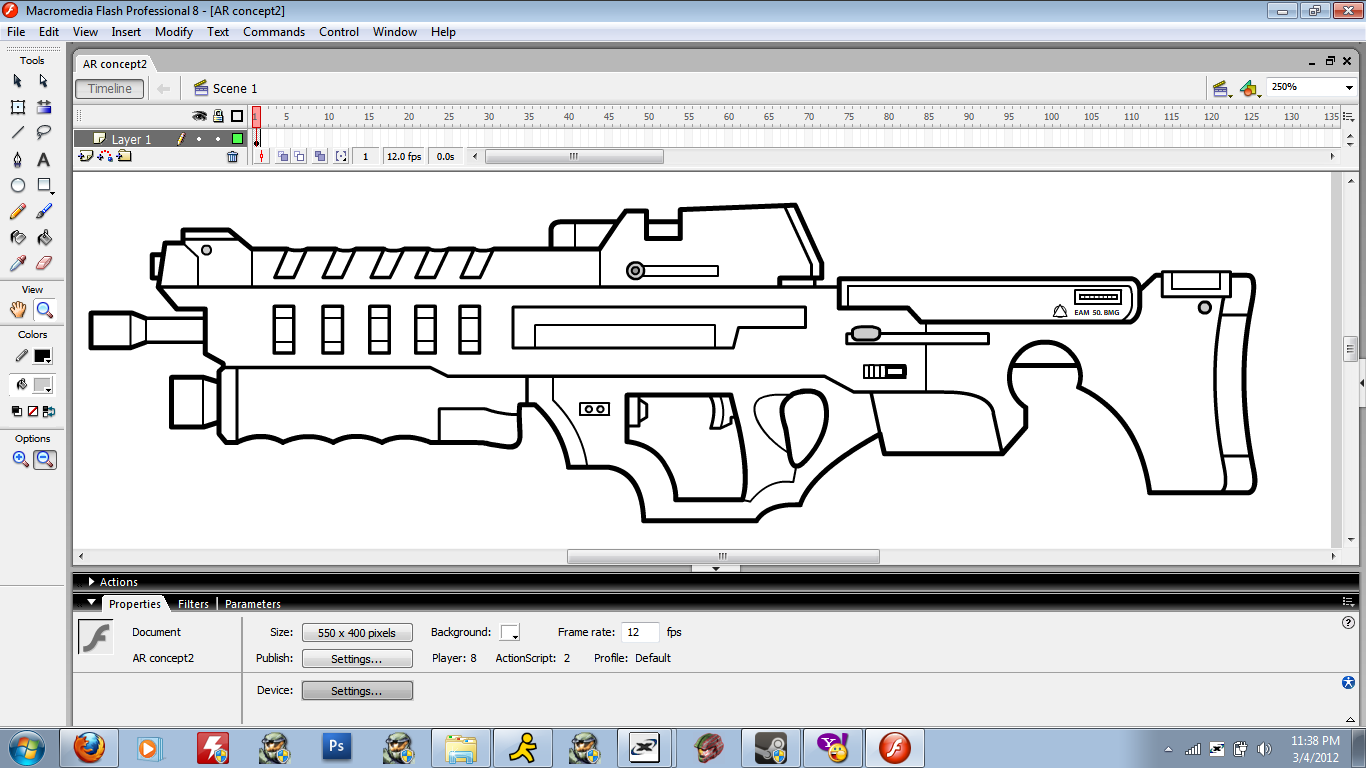Select the Text tool
Image resolution: width=1366 pixels, height=768 pixels.
44,160
